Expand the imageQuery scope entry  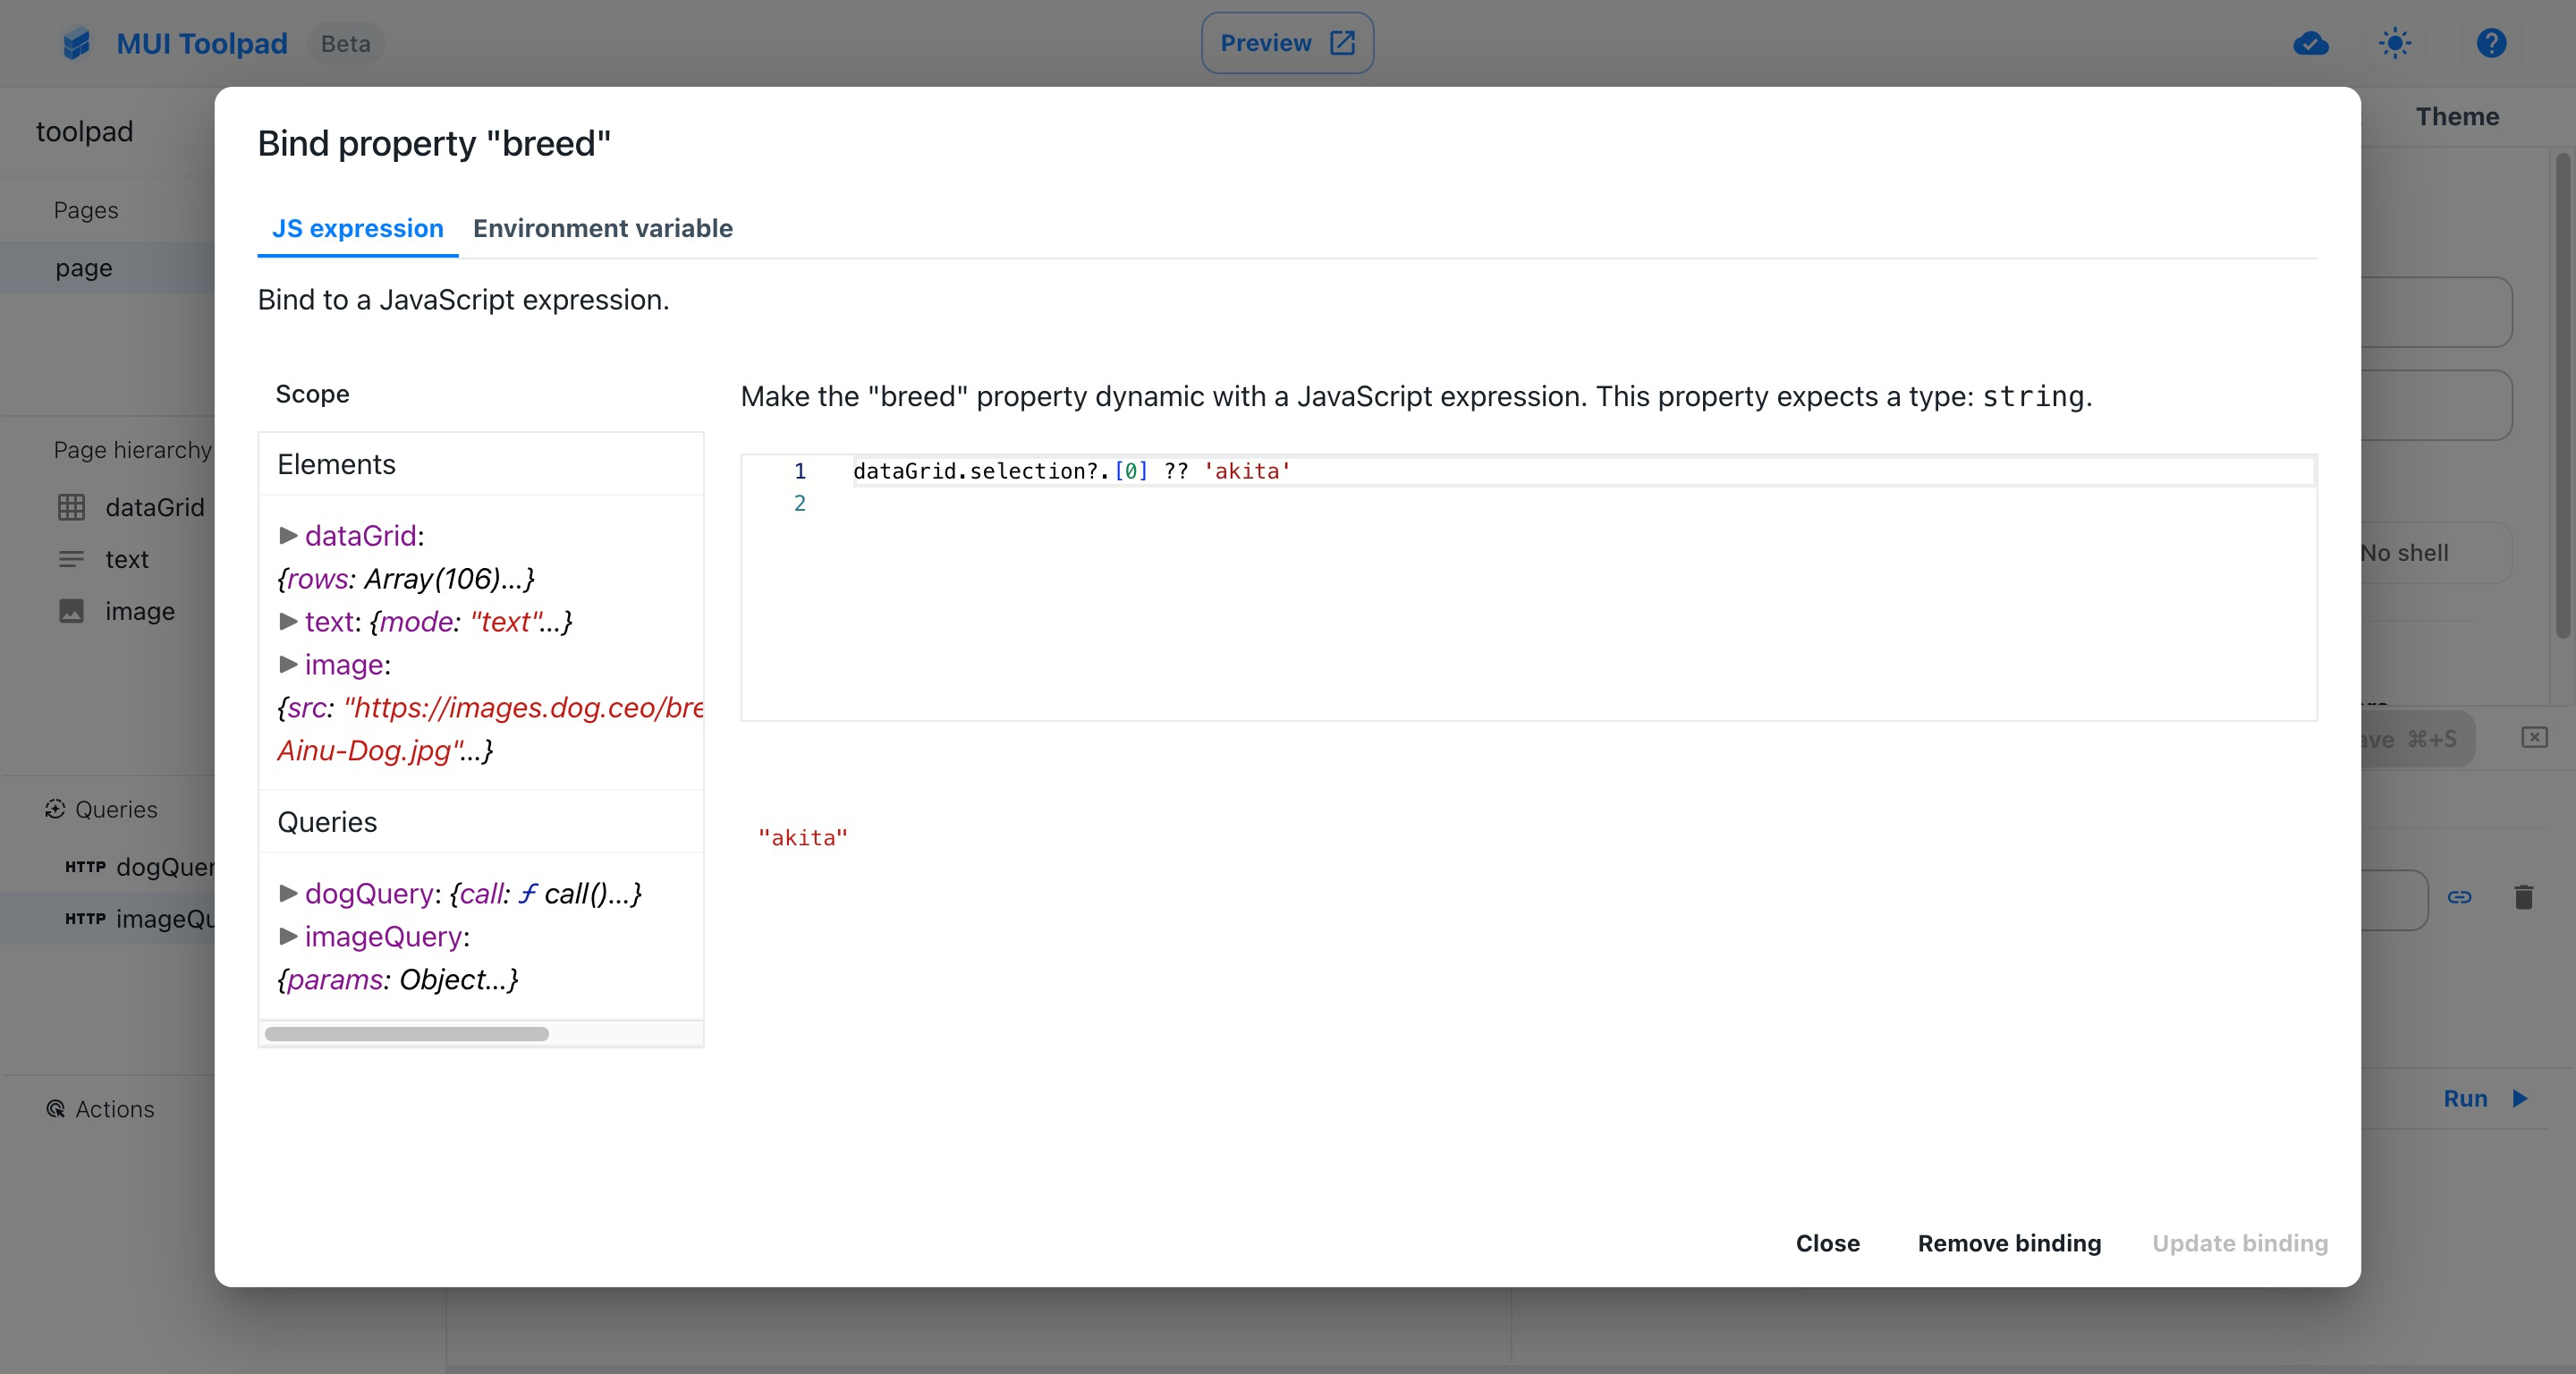tap(288, 935)
